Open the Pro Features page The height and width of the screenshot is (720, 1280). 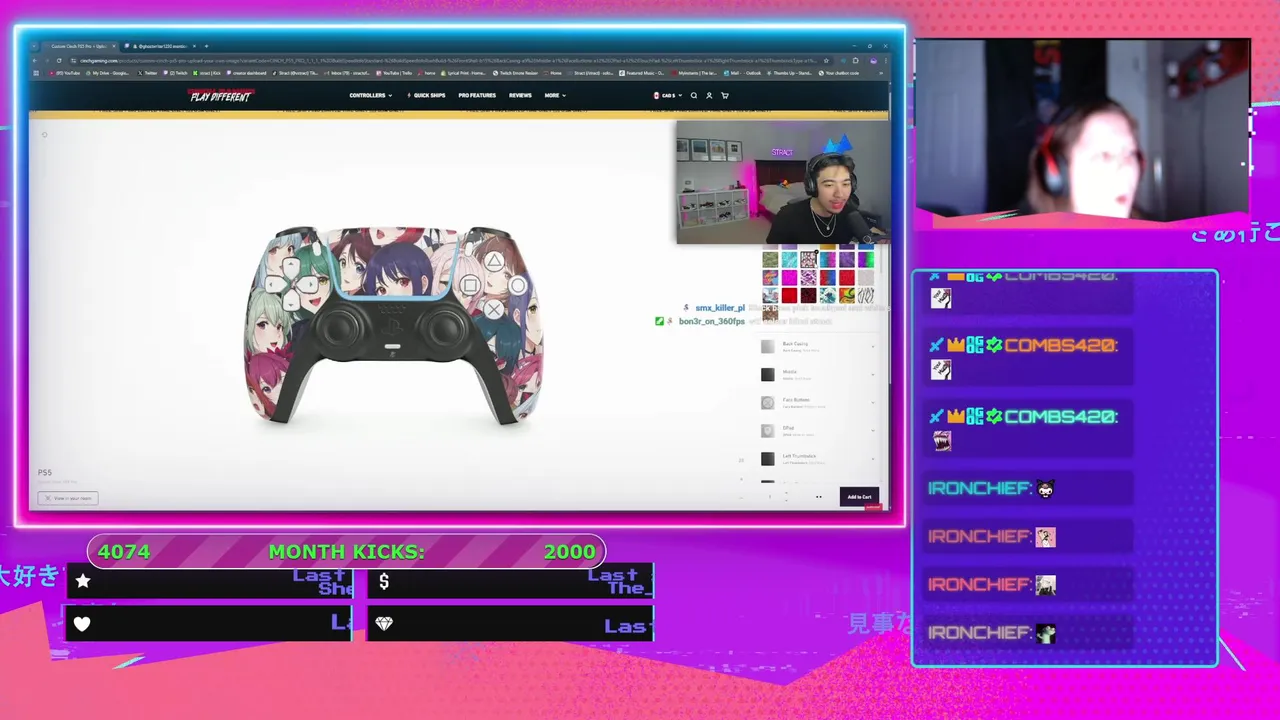click(x=477, y=96)
